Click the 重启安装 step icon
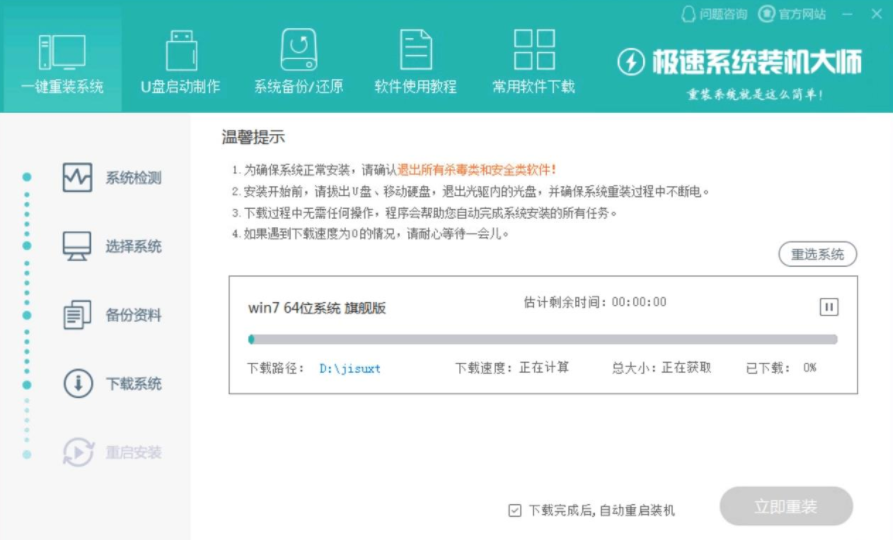The height and width of the screenshot is (540, 893). 77,452
